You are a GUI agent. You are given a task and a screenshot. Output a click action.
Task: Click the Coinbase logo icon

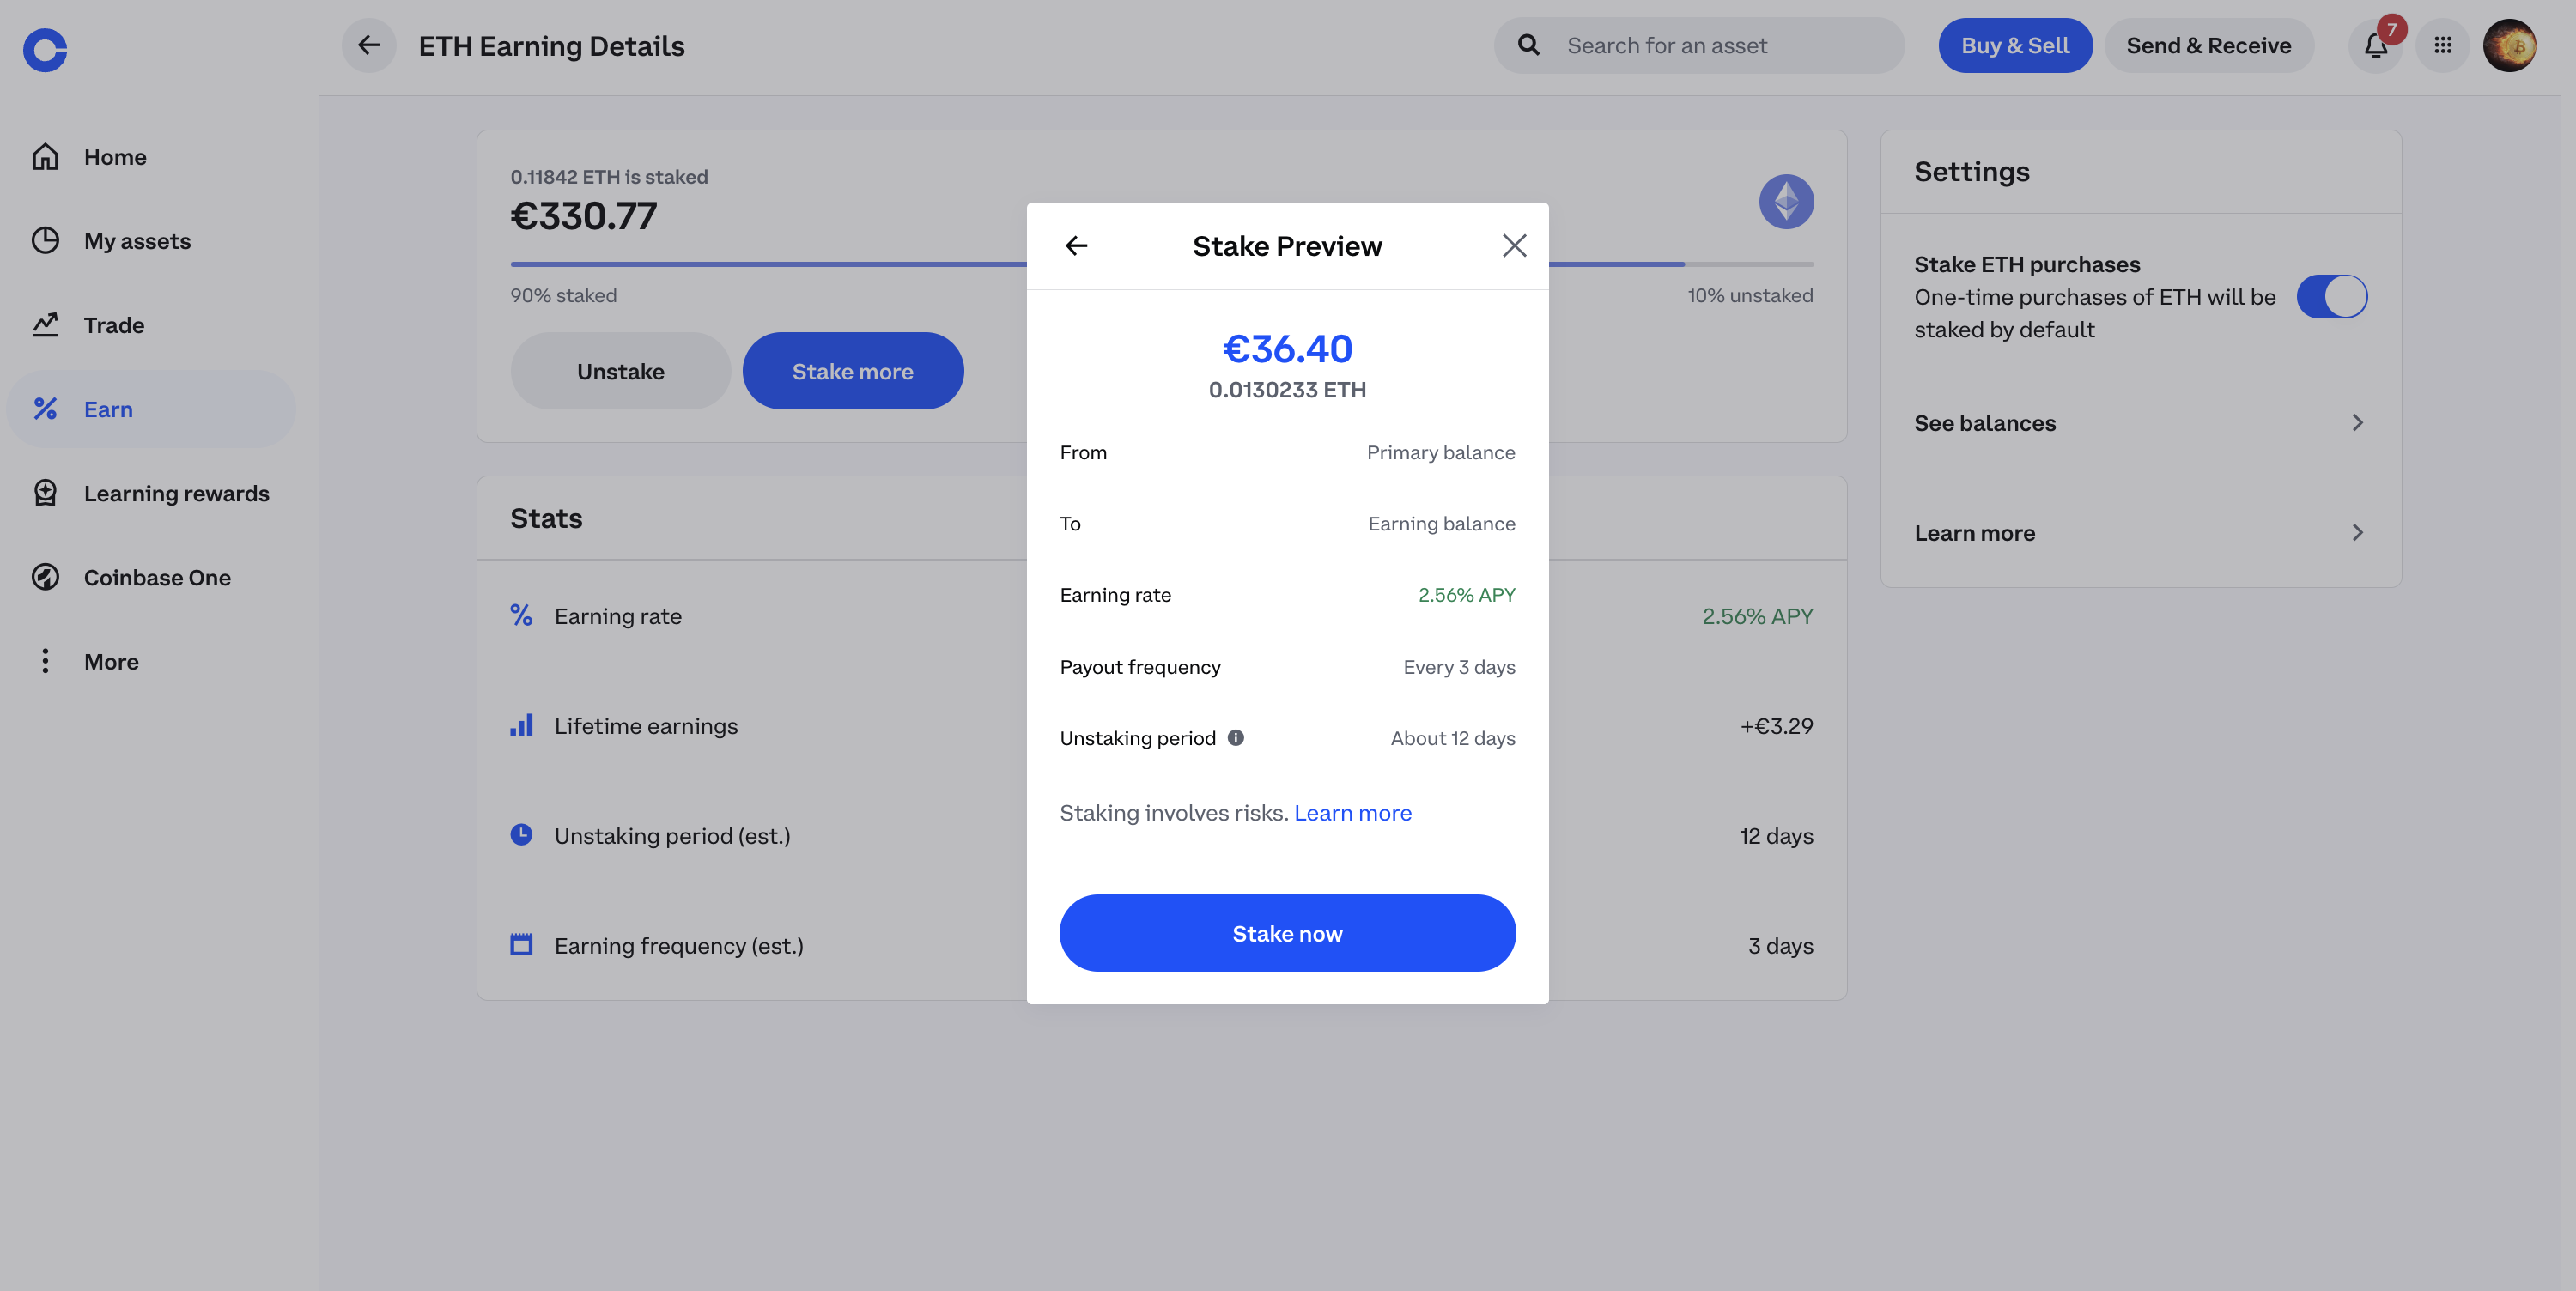[x=45, y=49]
